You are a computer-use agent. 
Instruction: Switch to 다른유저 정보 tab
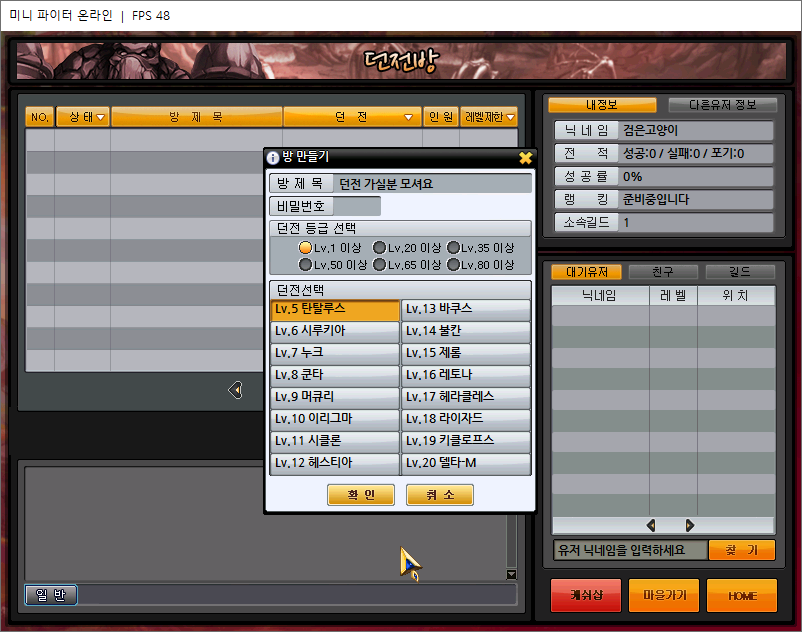click(x=723, y=105)
